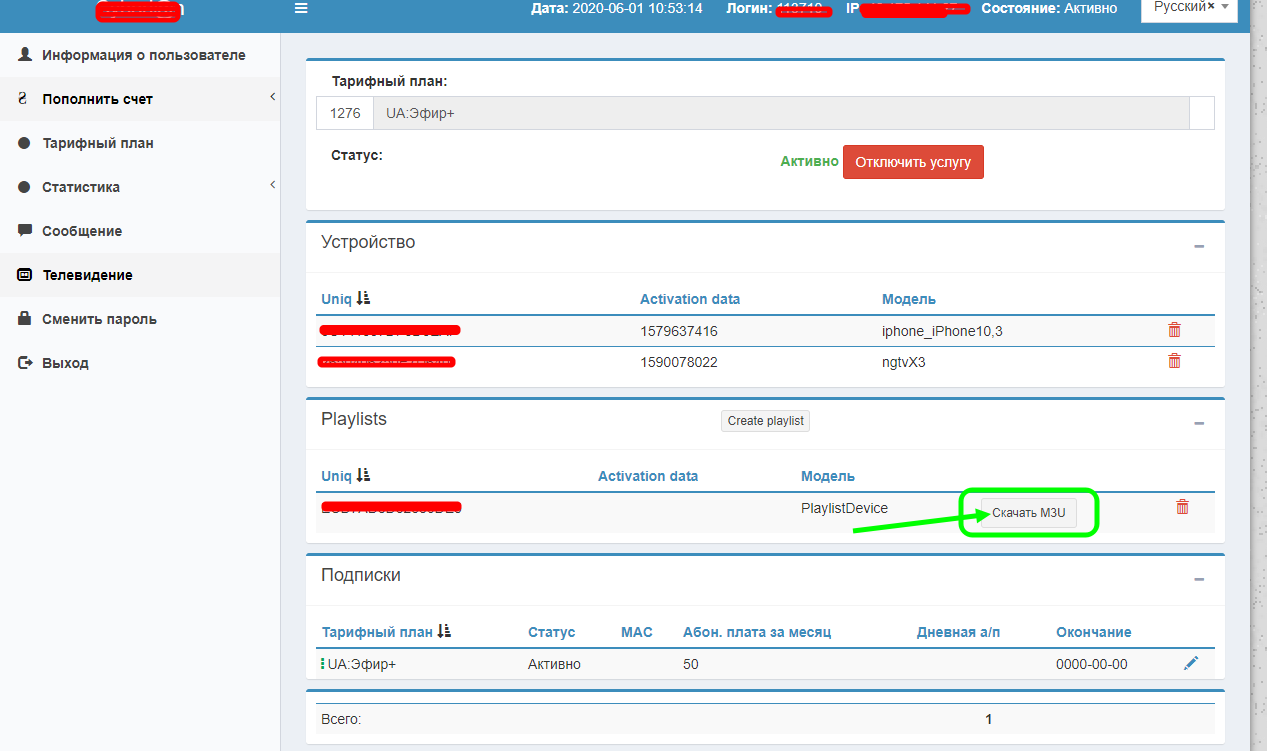Image resolution: width=1267 pixels, height=751 pixels.
Task: Click the Скачать M3U button
Action: 1028,513
